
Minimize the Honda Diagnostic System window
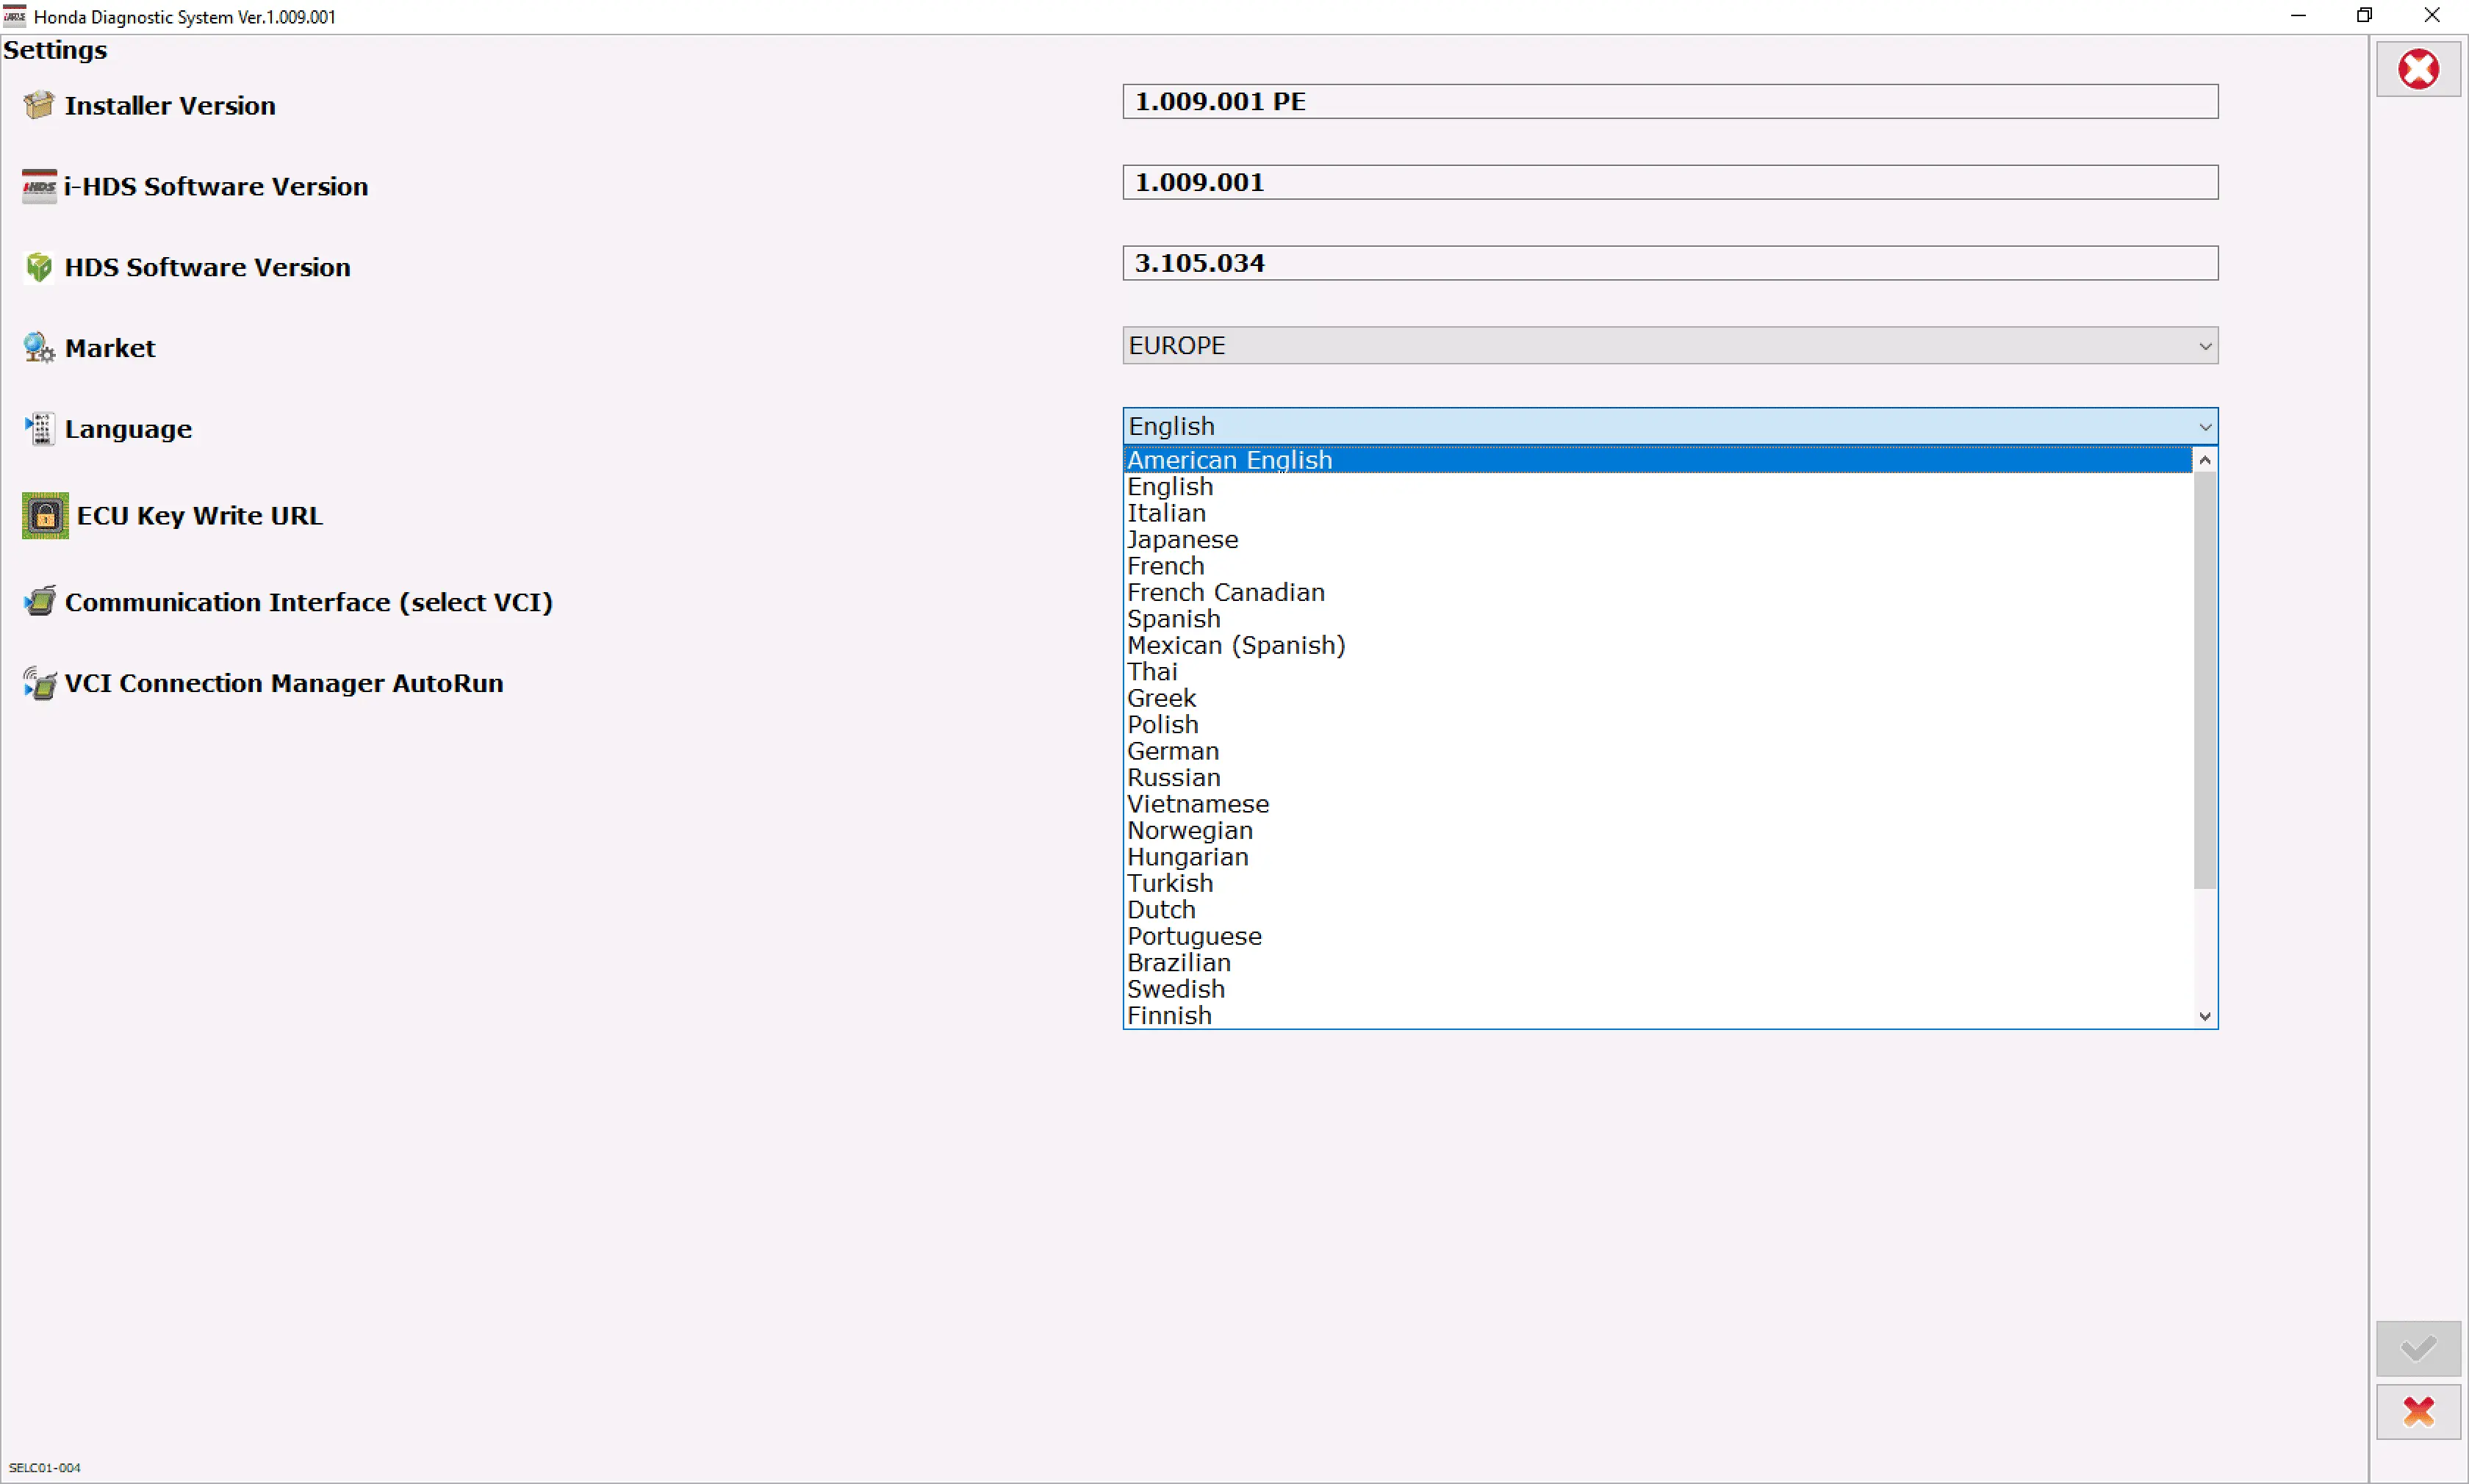[2298, 15]
